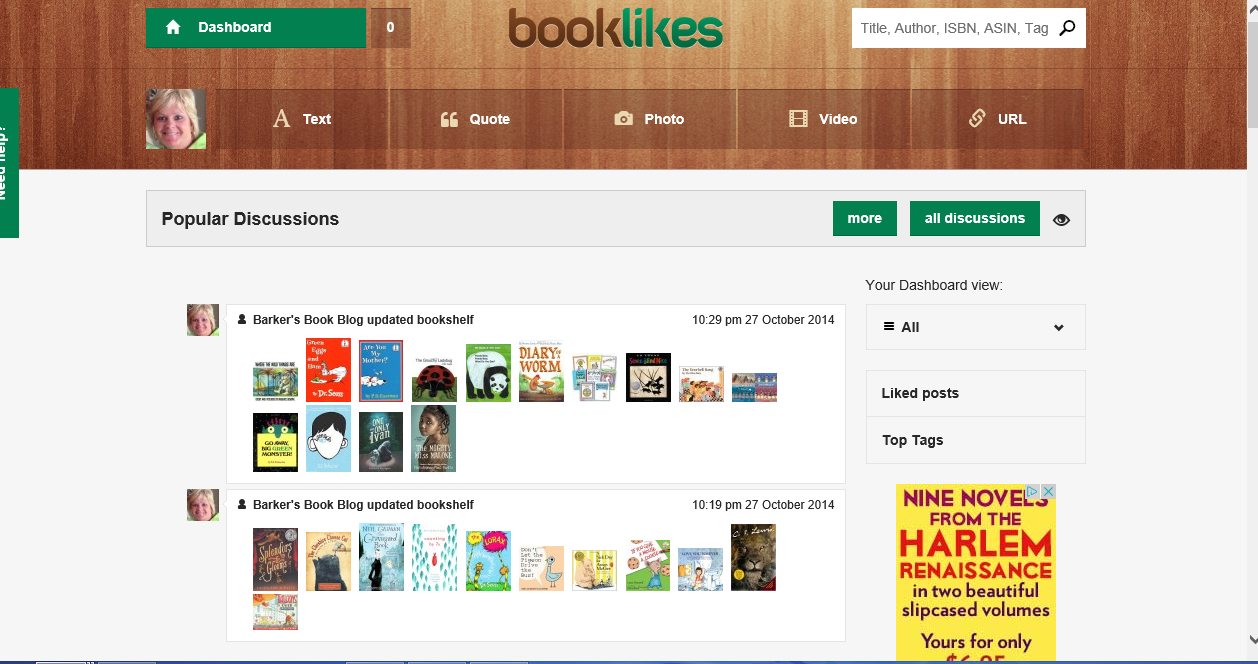The height and width of the screenshot is (664, 1258).
Task: Open the Diary of a Worm cover thumbnail
Action: pos(541,371)
